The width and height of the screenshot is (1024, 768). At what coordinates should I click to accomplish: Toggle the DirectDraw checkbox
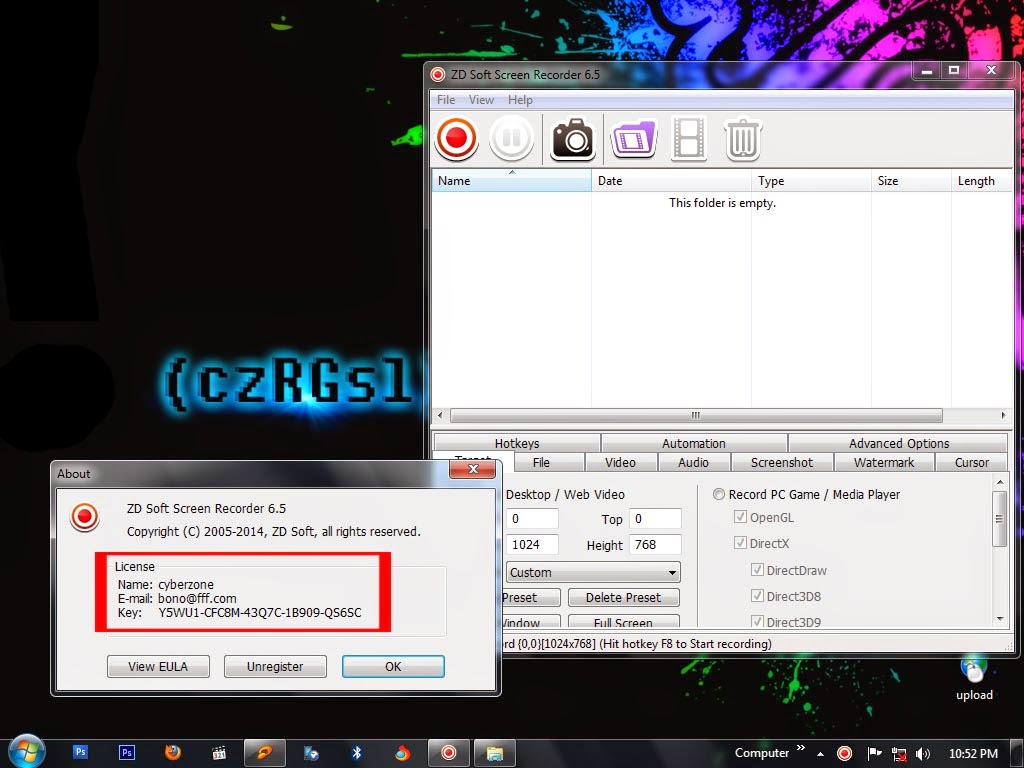click(757, 569)
